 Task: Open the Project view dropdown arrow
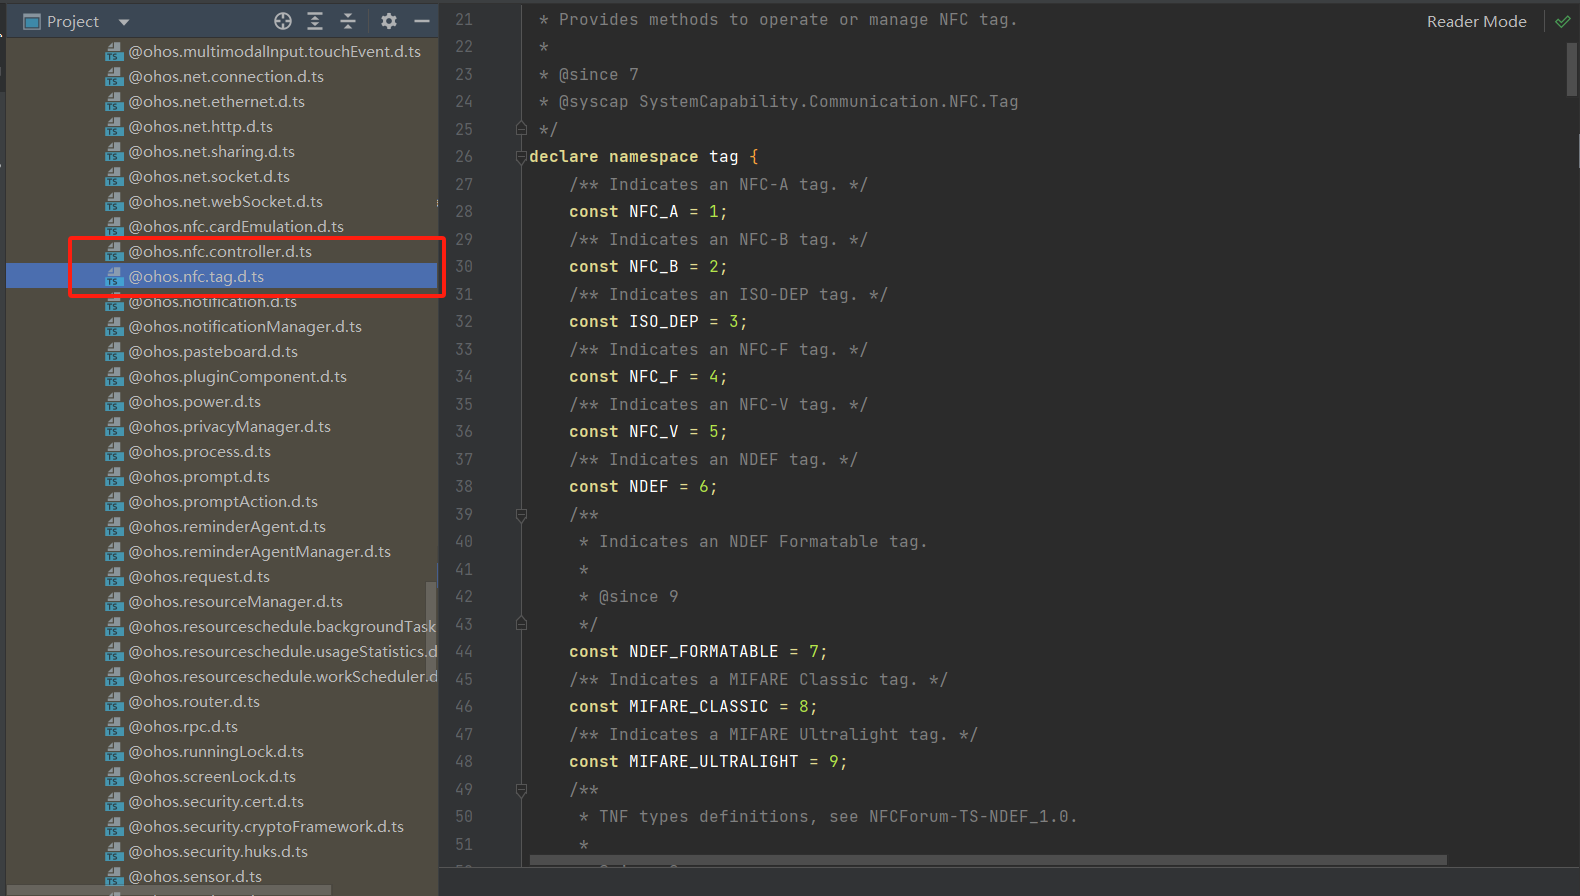coord(124,22)
